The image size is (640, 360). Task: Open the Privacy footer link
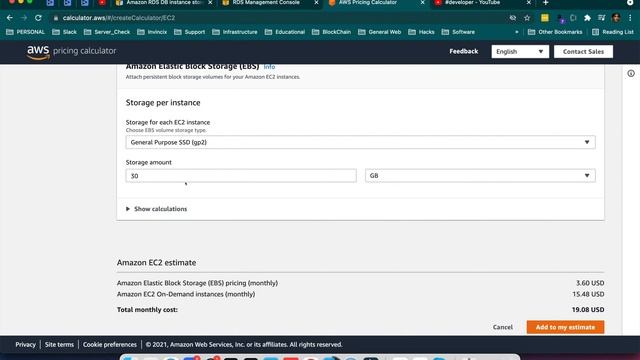[25, 344]
